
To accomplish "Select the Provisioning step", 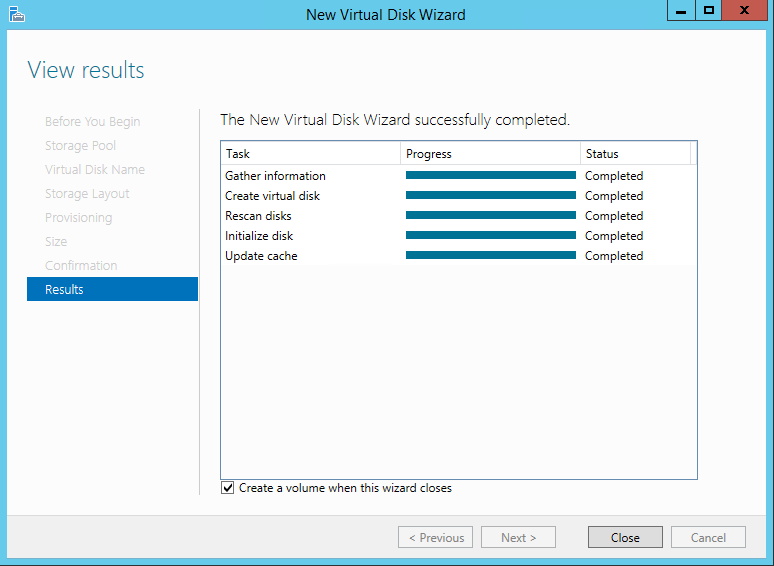I will tap(78, 218).
